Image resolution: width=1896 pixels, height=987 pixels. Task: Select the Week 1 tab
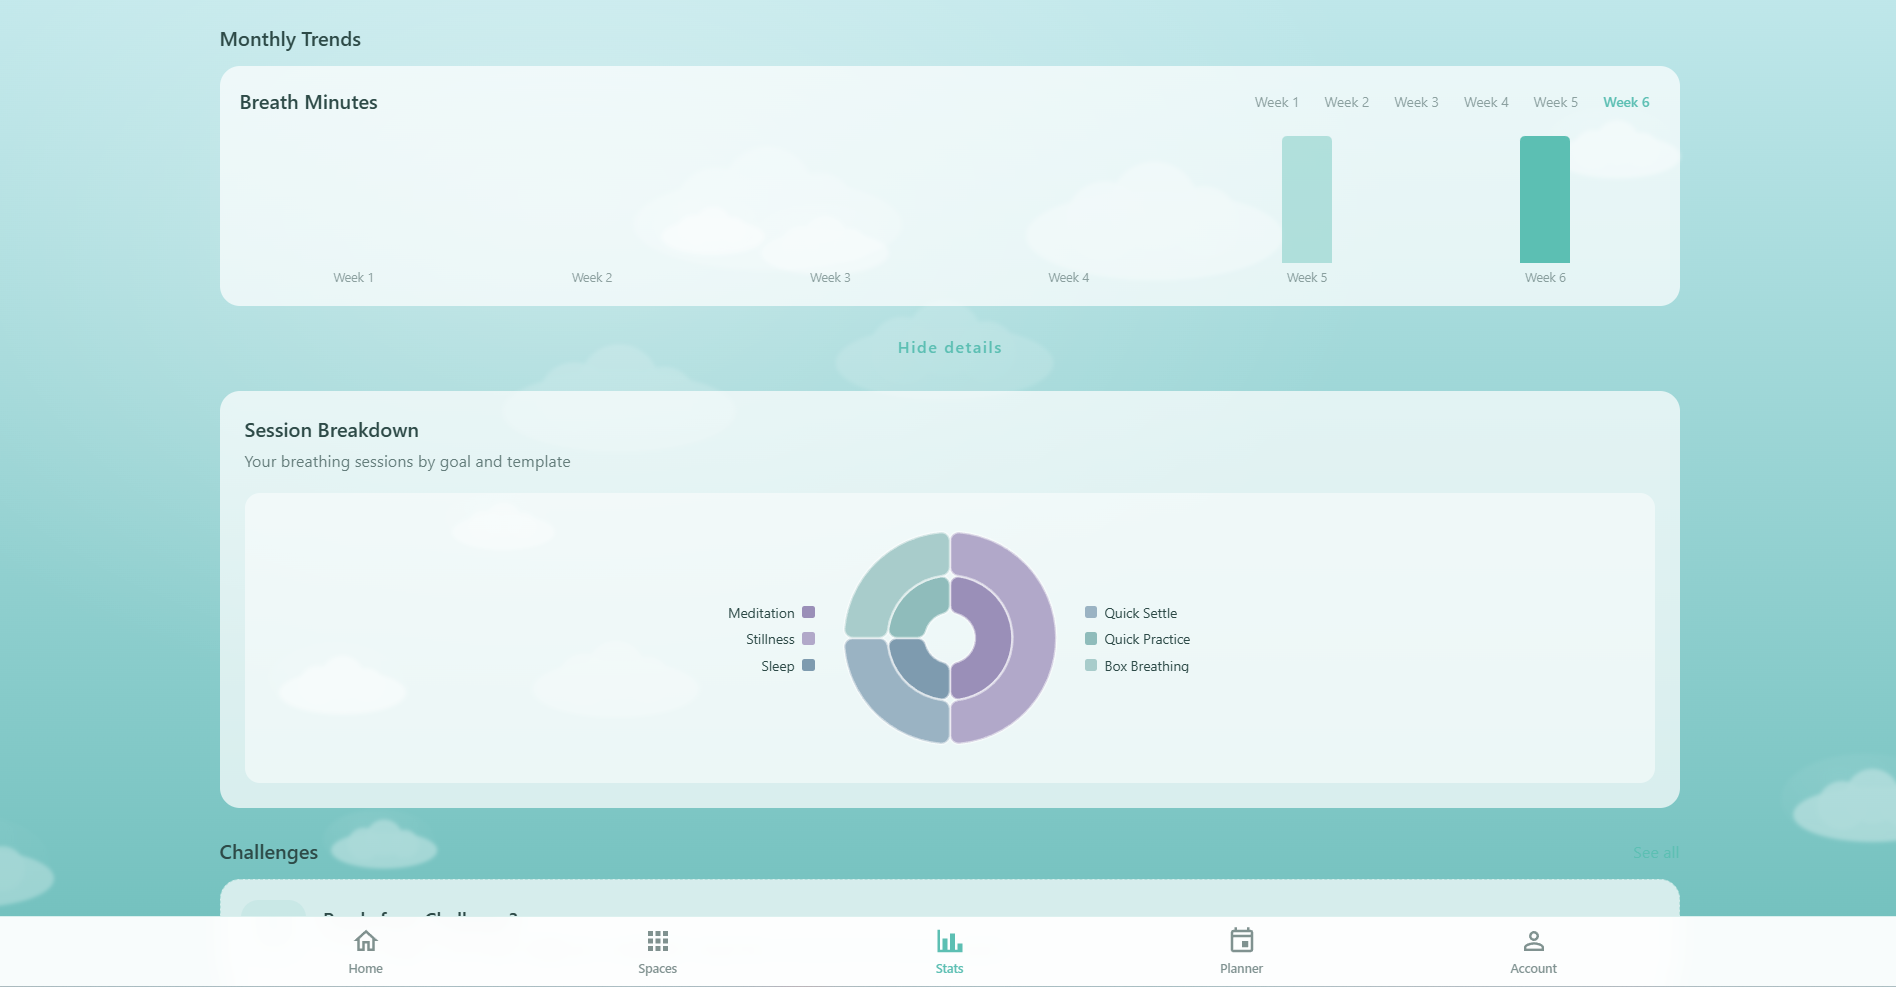[x=1277, y=101]
